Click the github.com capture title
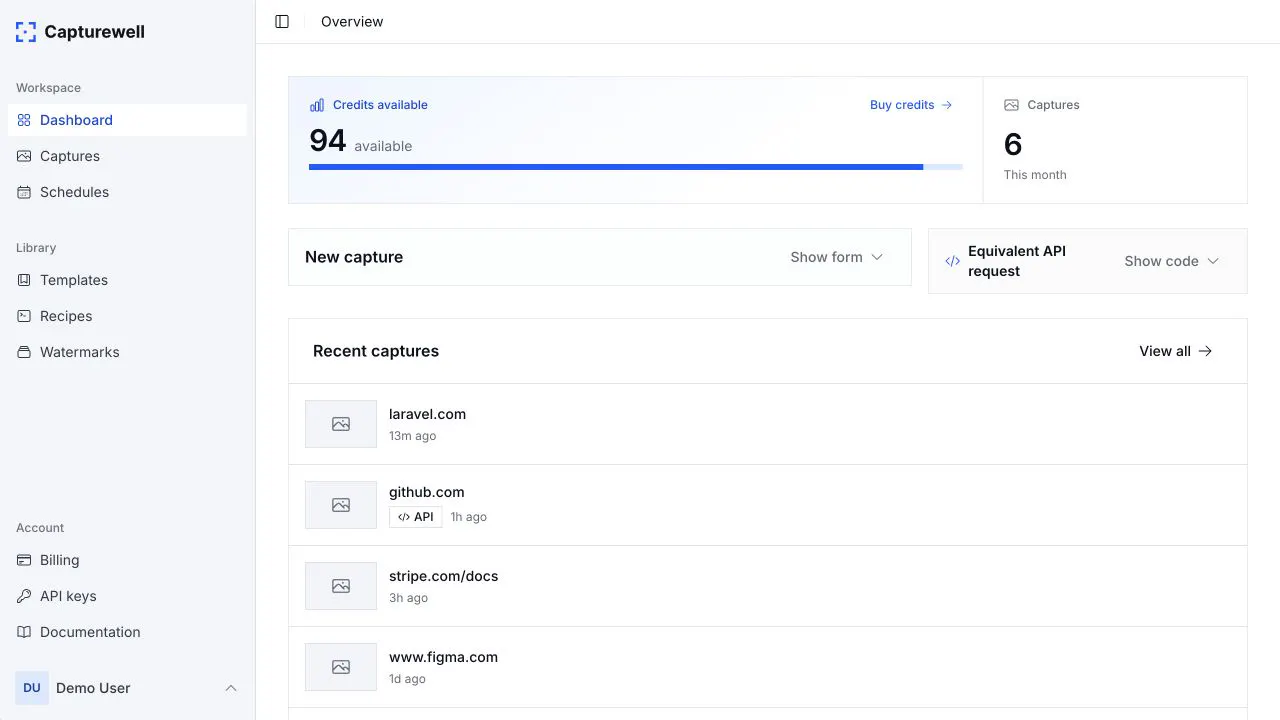 (x=427, y=492)
